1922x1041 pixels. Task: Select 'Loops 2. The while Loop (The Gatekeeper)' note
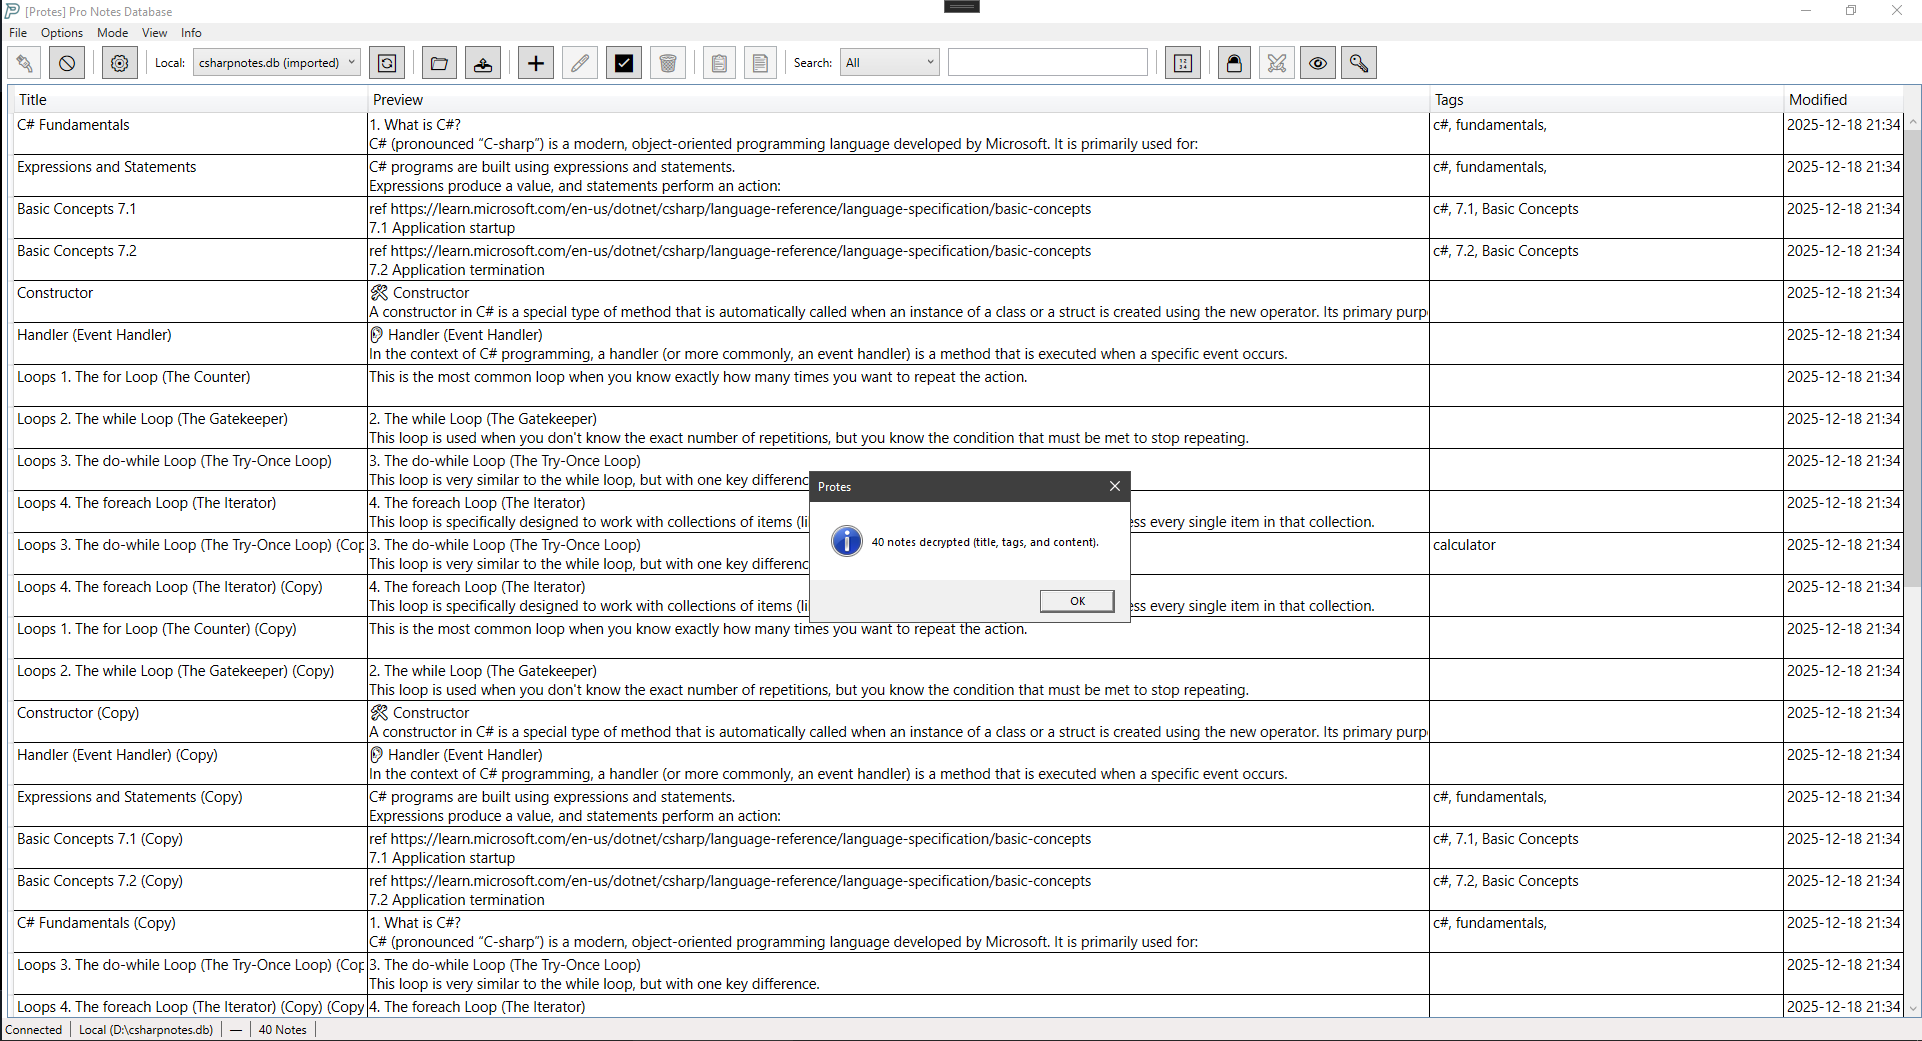[152, 419]
